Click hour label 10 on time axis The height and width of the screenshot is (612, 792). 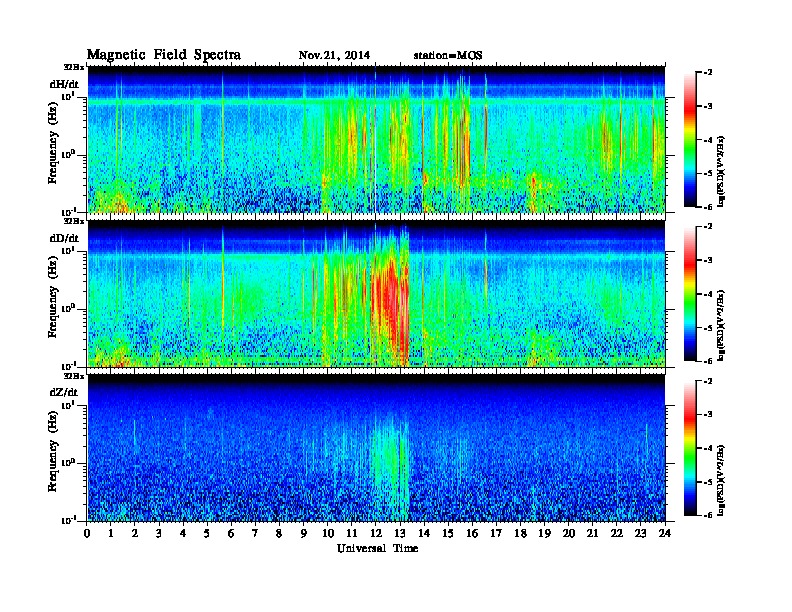click(328, 534)
